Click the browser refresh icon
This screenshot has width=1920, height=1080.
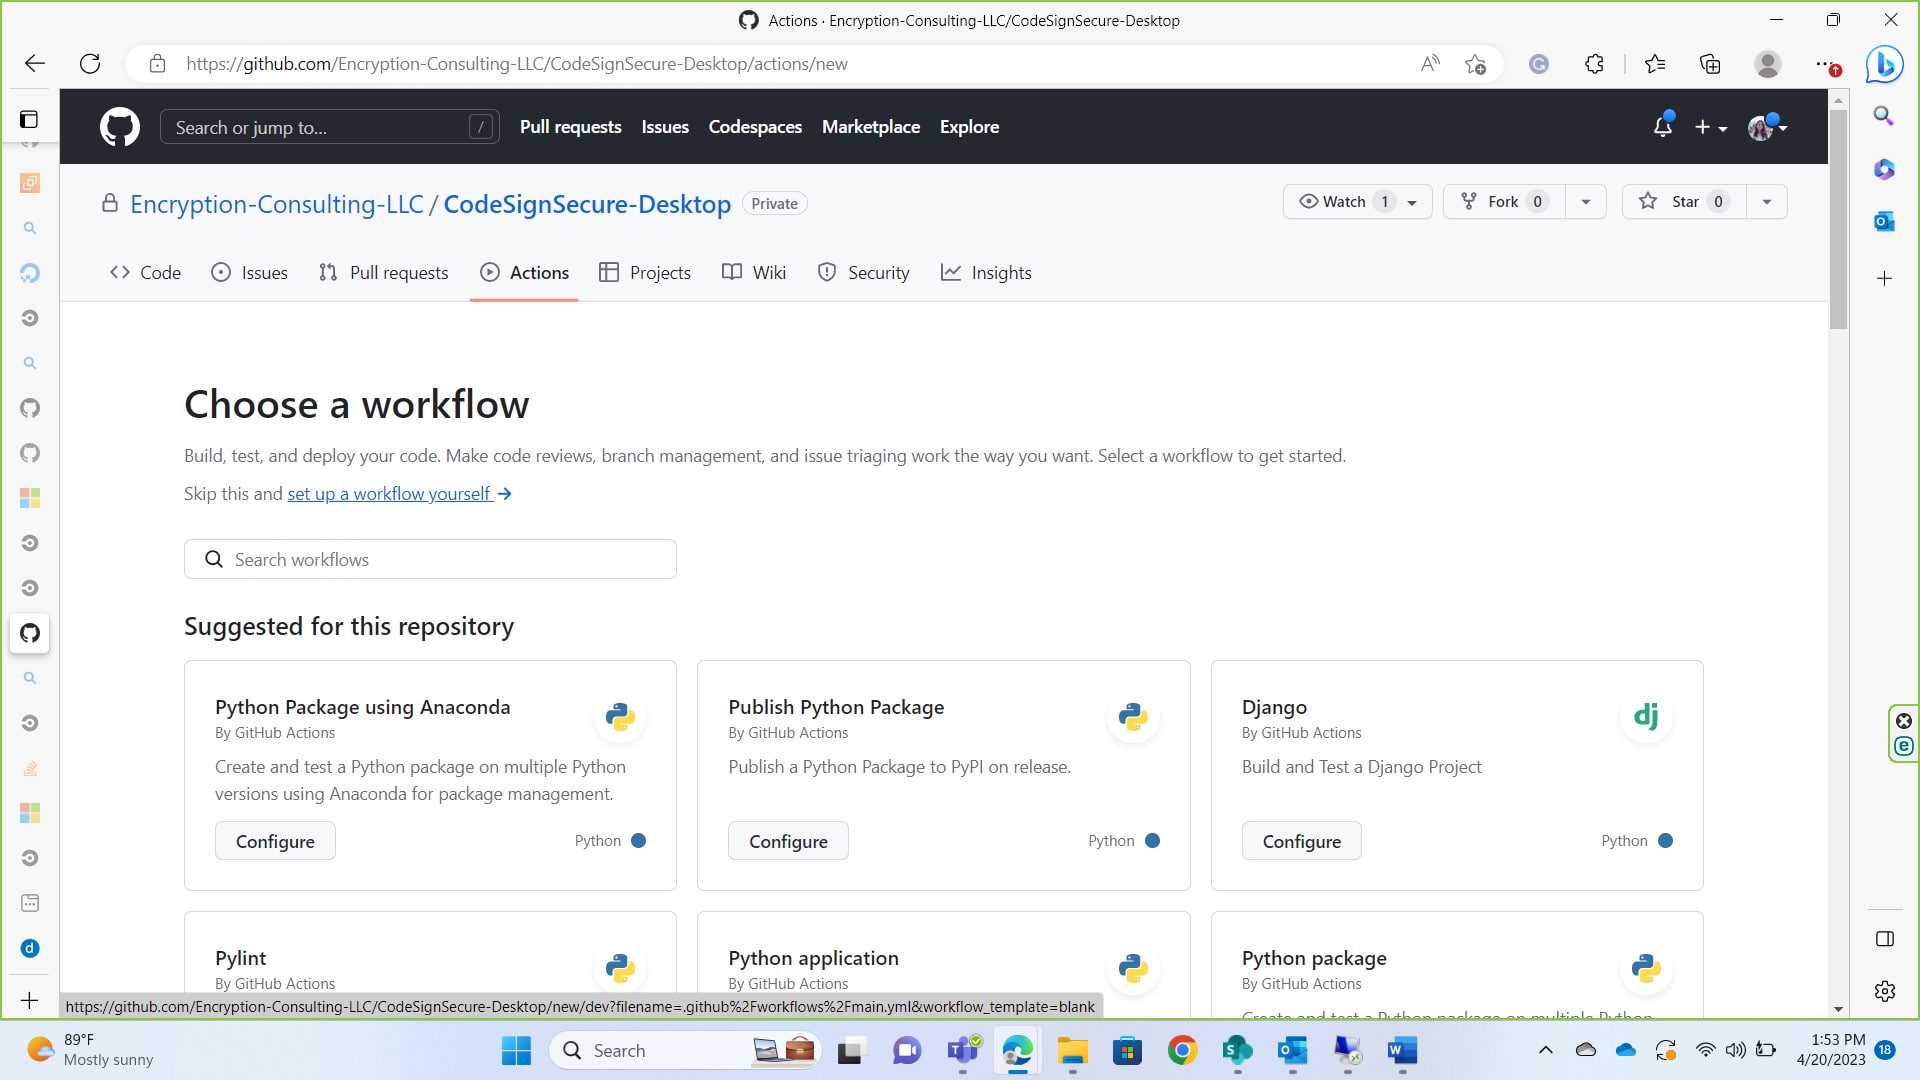pyautogui.click(x=90, y=64)
